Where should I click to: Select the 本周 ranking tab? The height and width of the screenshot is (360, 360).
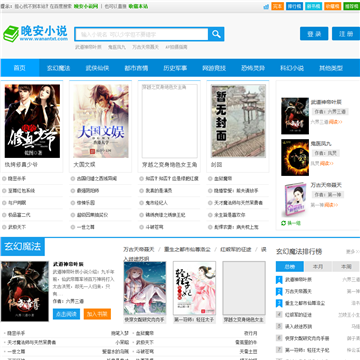(x=346, y=267)
